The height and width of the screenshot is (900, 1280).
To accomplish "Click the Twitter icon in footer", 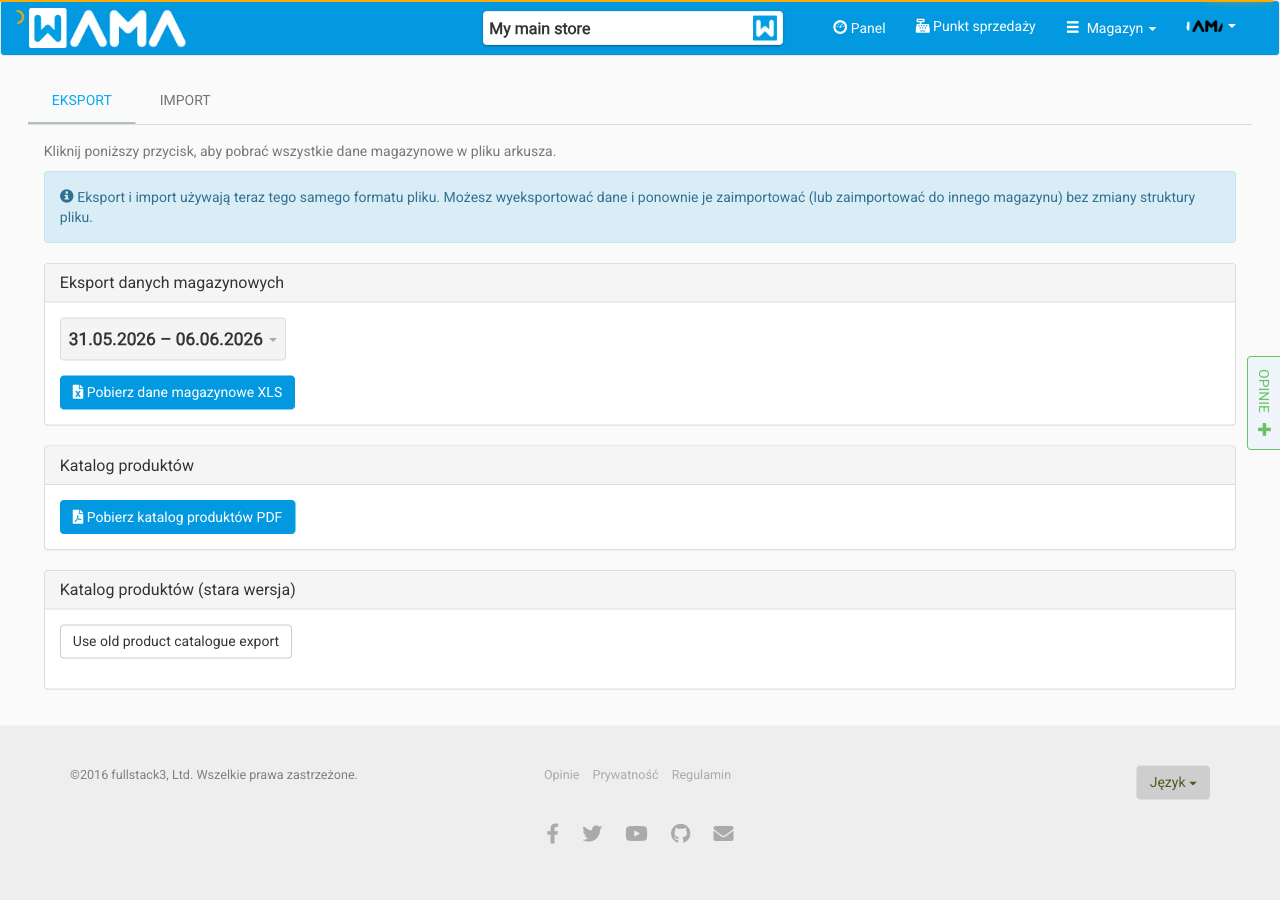I will tap(592, 833).
